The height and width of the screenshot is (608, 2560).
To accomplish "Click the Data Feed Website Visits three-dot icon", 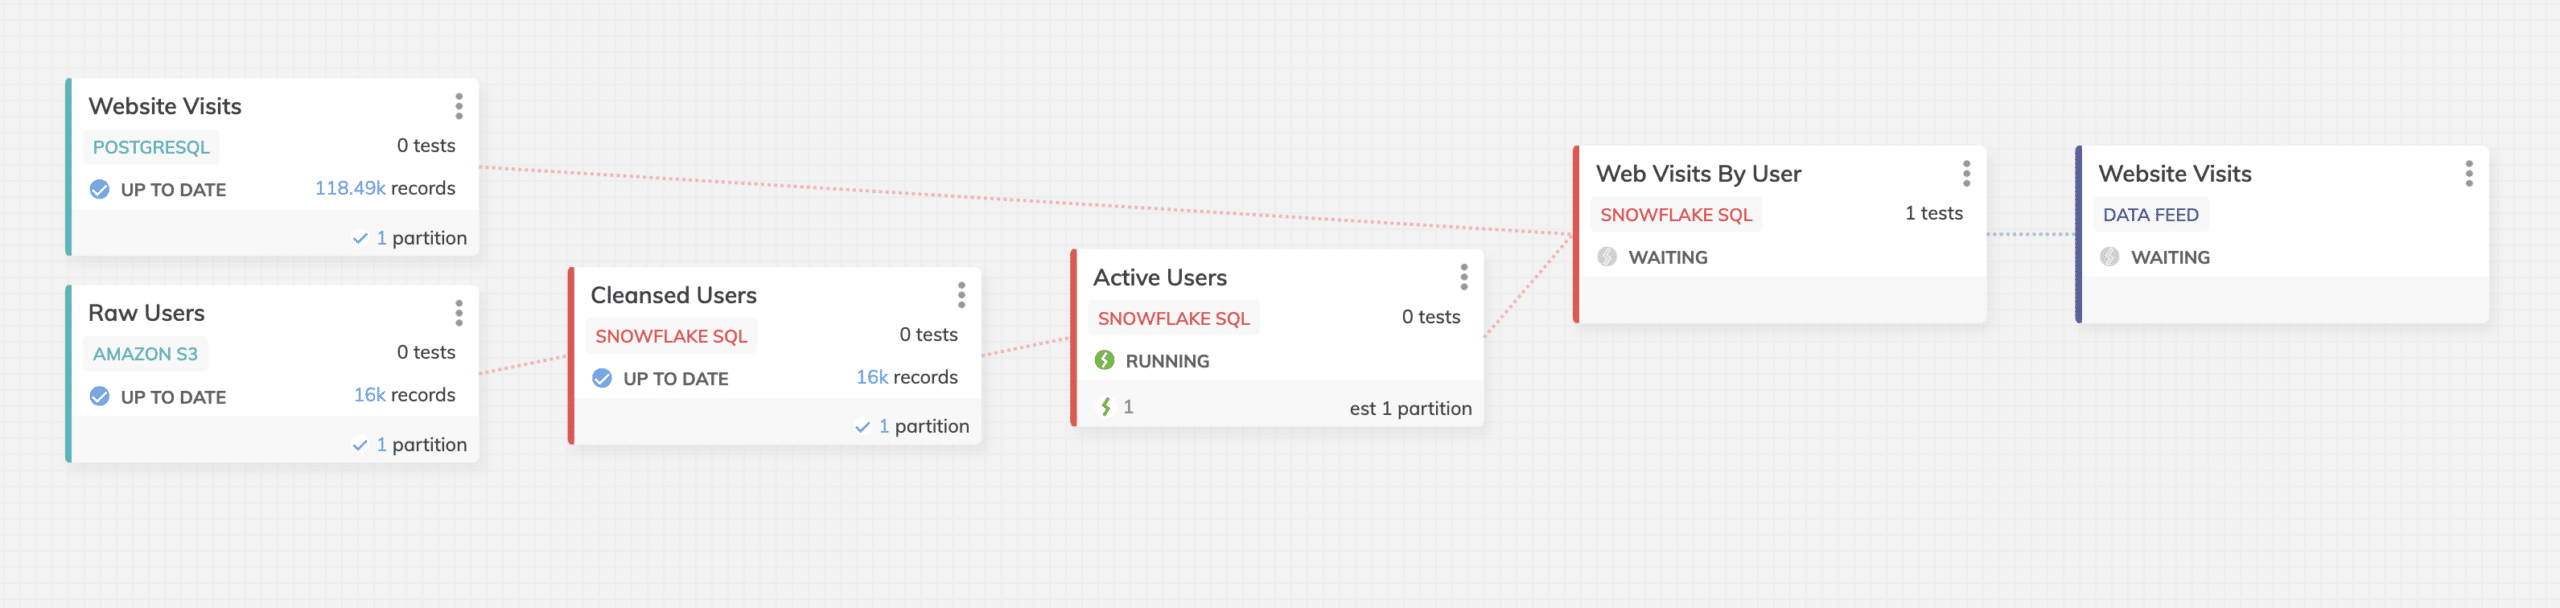I will tap(2469, 173).
